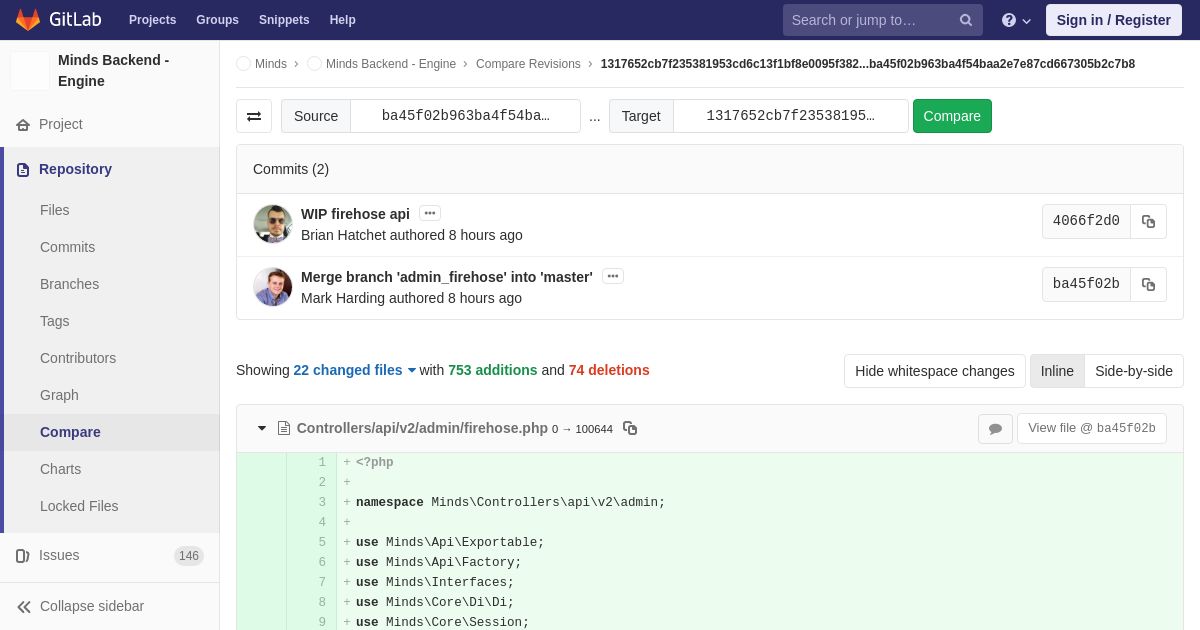Open Merge branch 'admin_firehose' commit
Image resolution: width=1200 pixels, height=630 pixels.
coord(447,277)
